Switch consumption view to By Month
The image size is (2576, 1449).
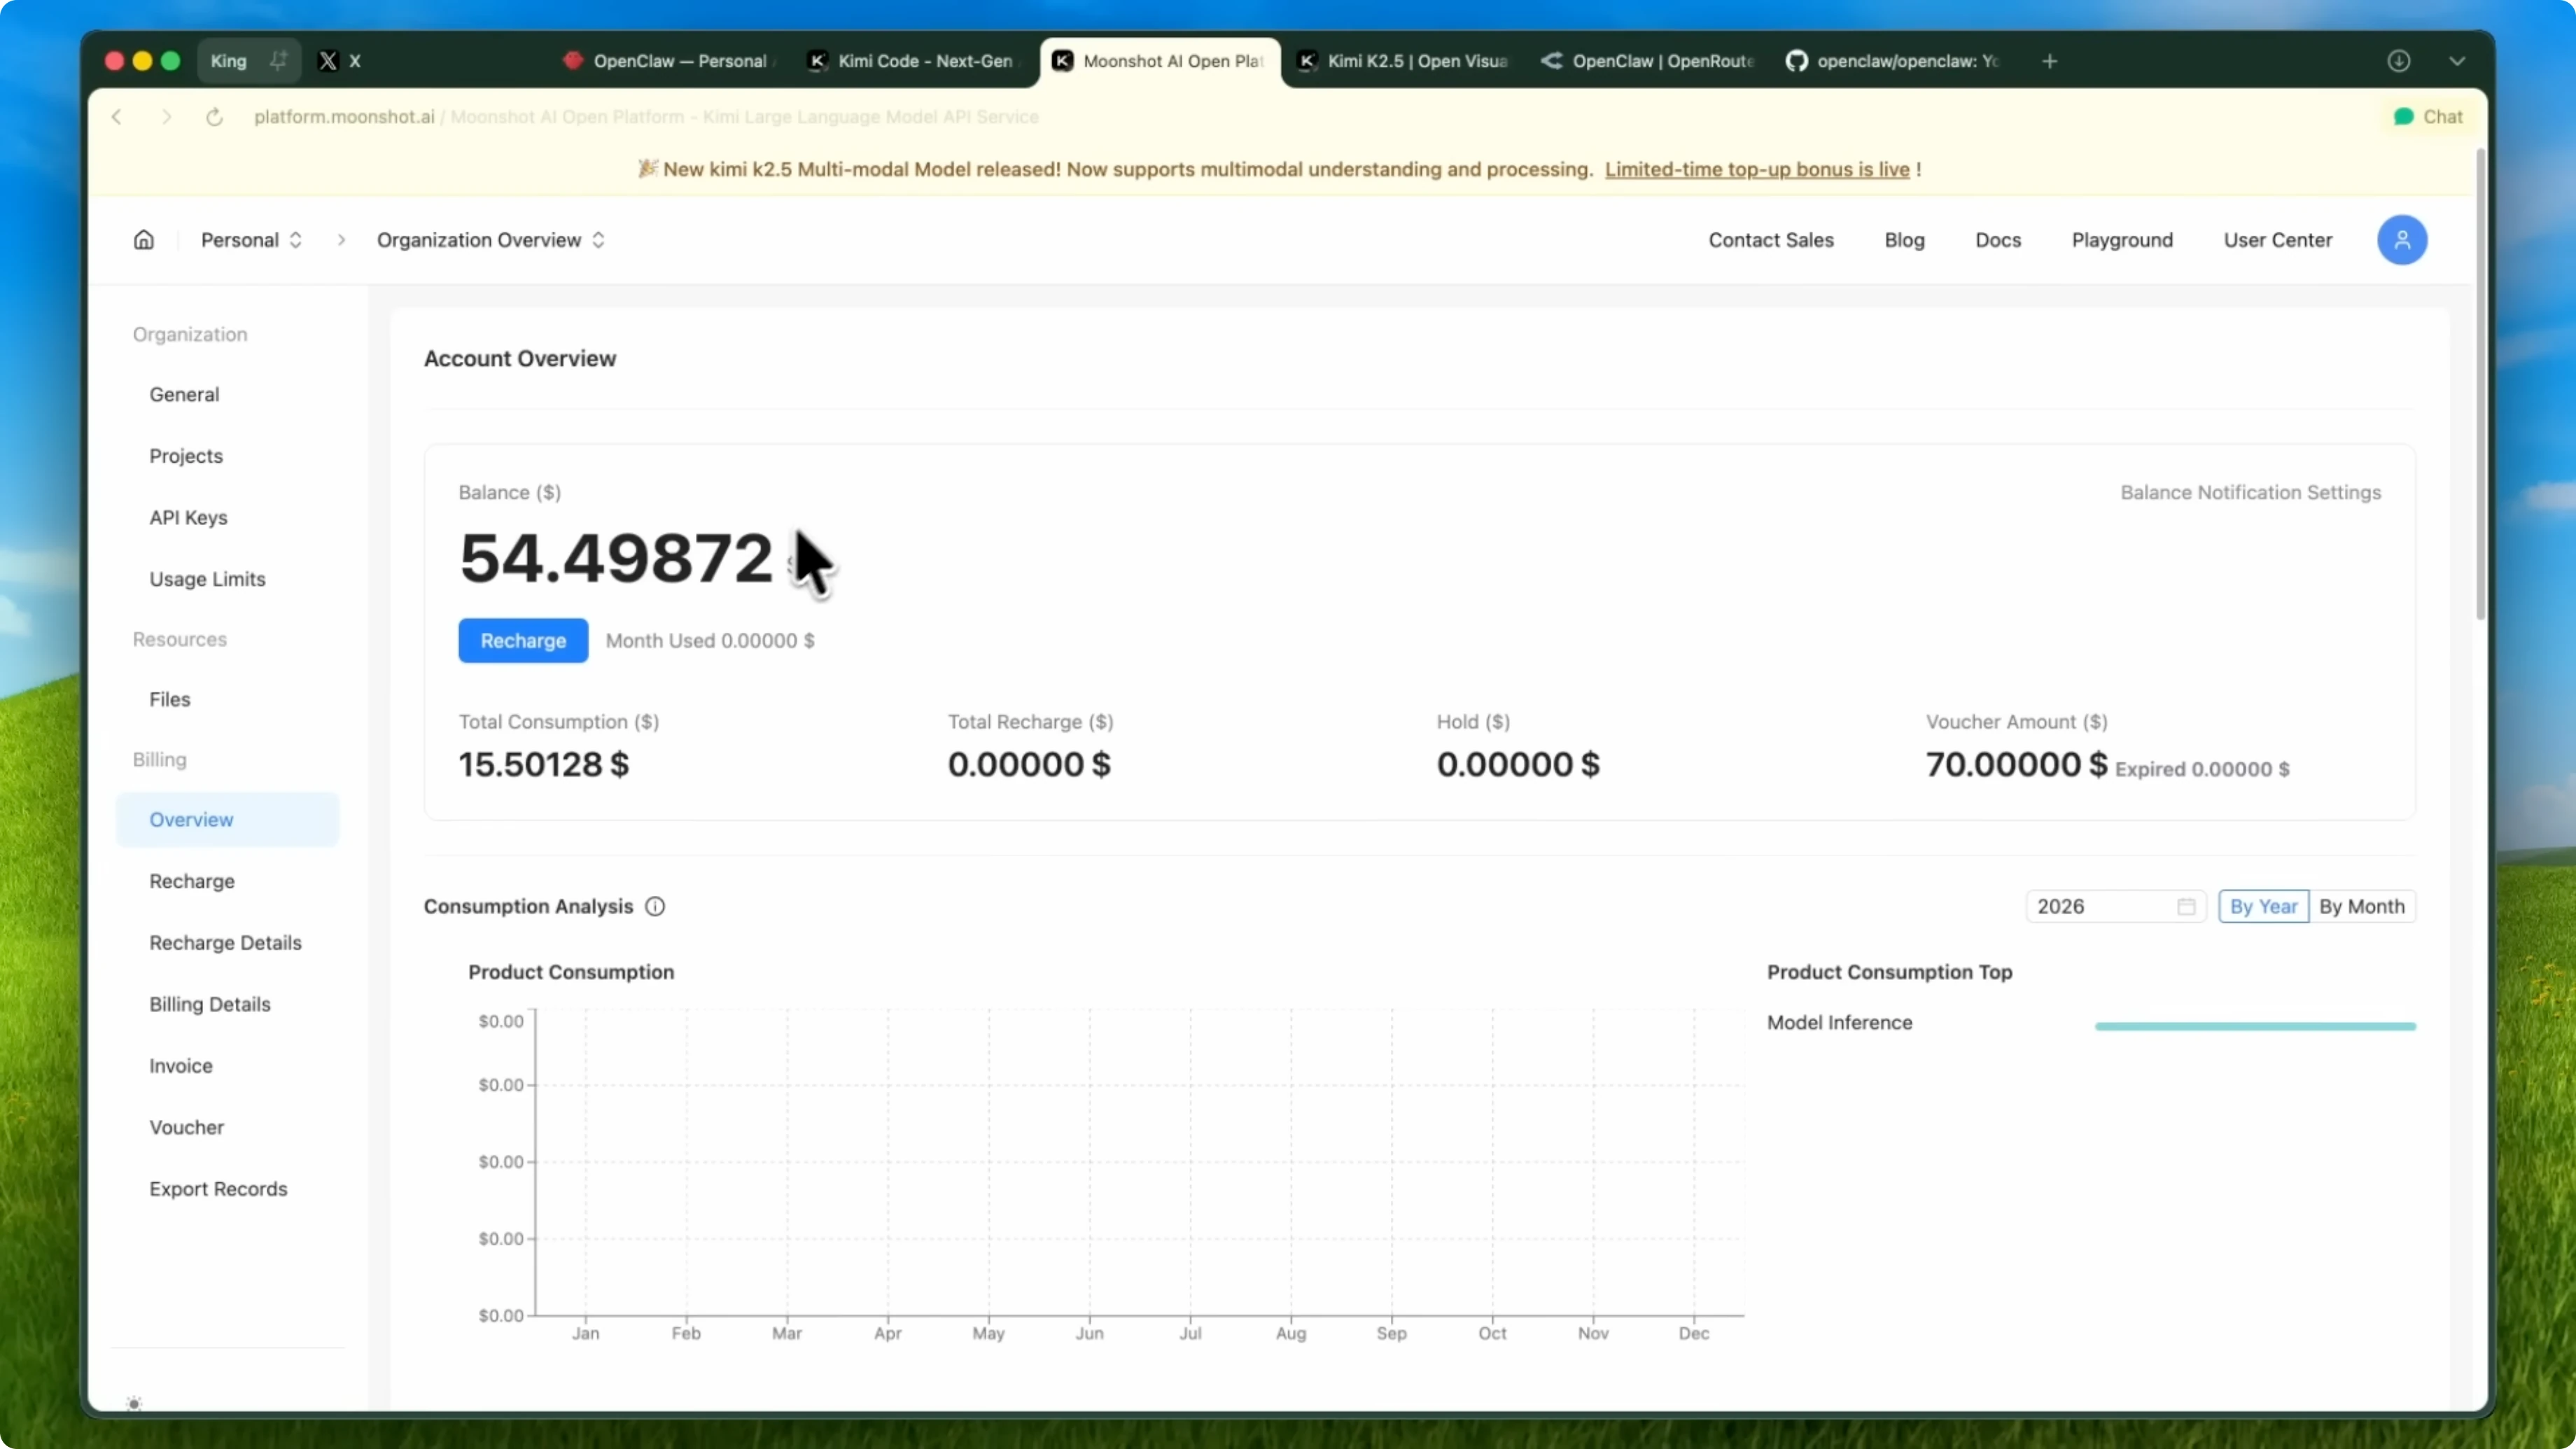[2362, 906]
